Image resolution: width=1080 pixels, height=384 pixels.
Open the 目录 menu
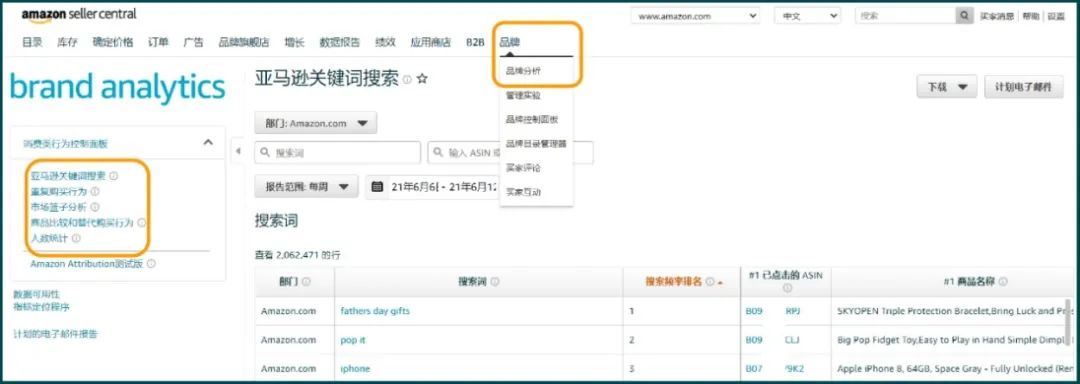click(x=32, y=42)
